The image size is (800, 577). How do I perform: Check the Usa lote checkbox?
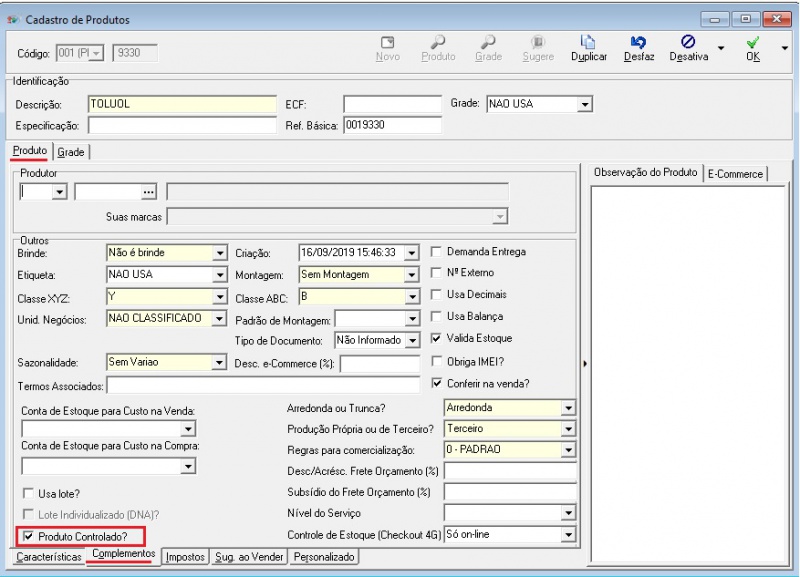[29, 493]
